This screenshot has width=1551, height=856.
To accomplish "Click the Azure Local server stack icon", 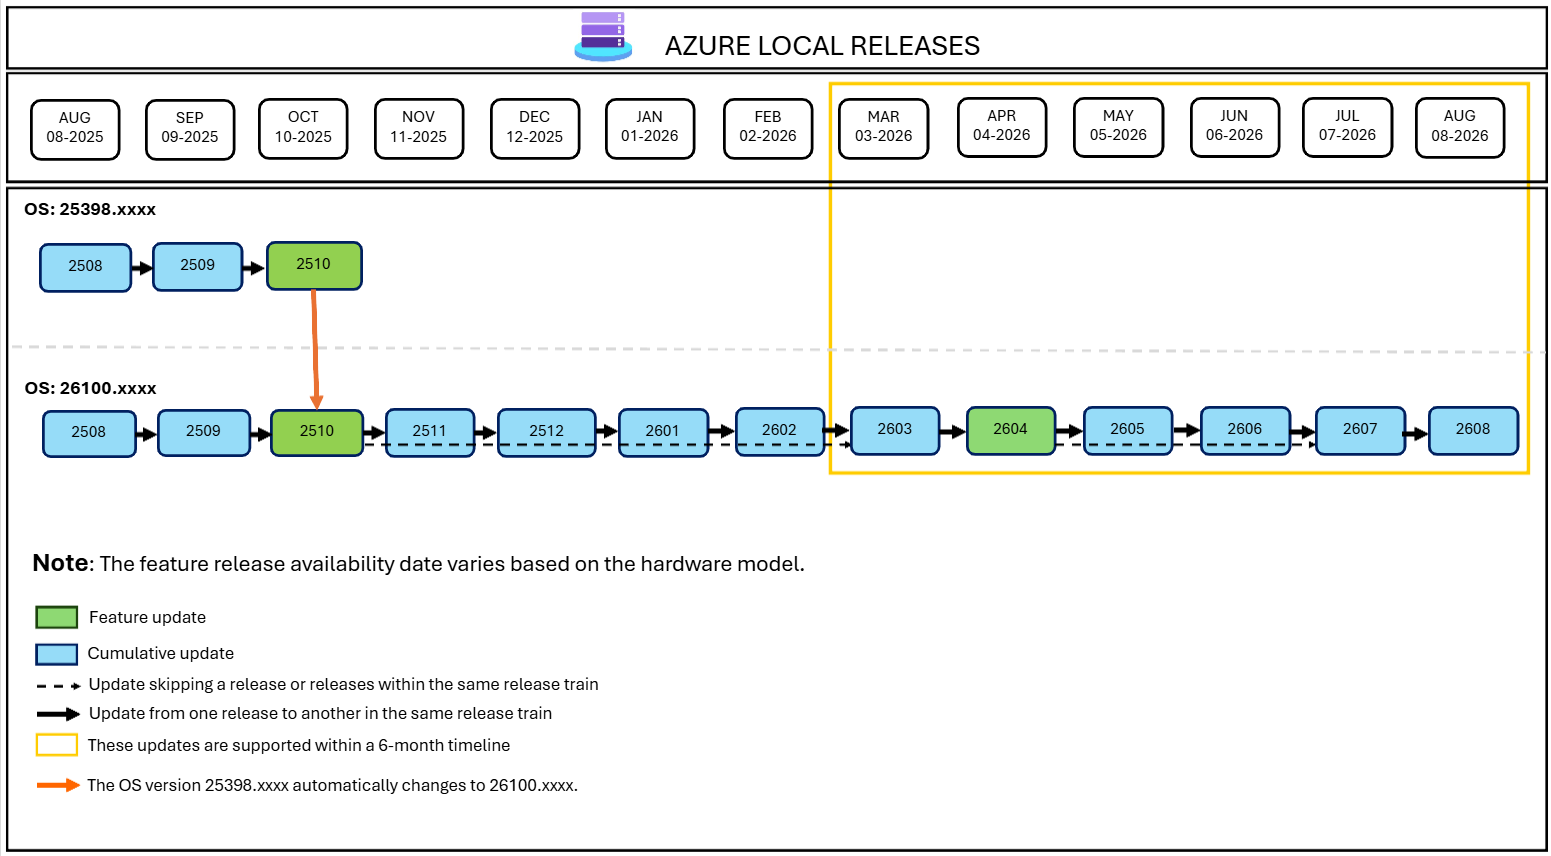I will click(603, 37).
